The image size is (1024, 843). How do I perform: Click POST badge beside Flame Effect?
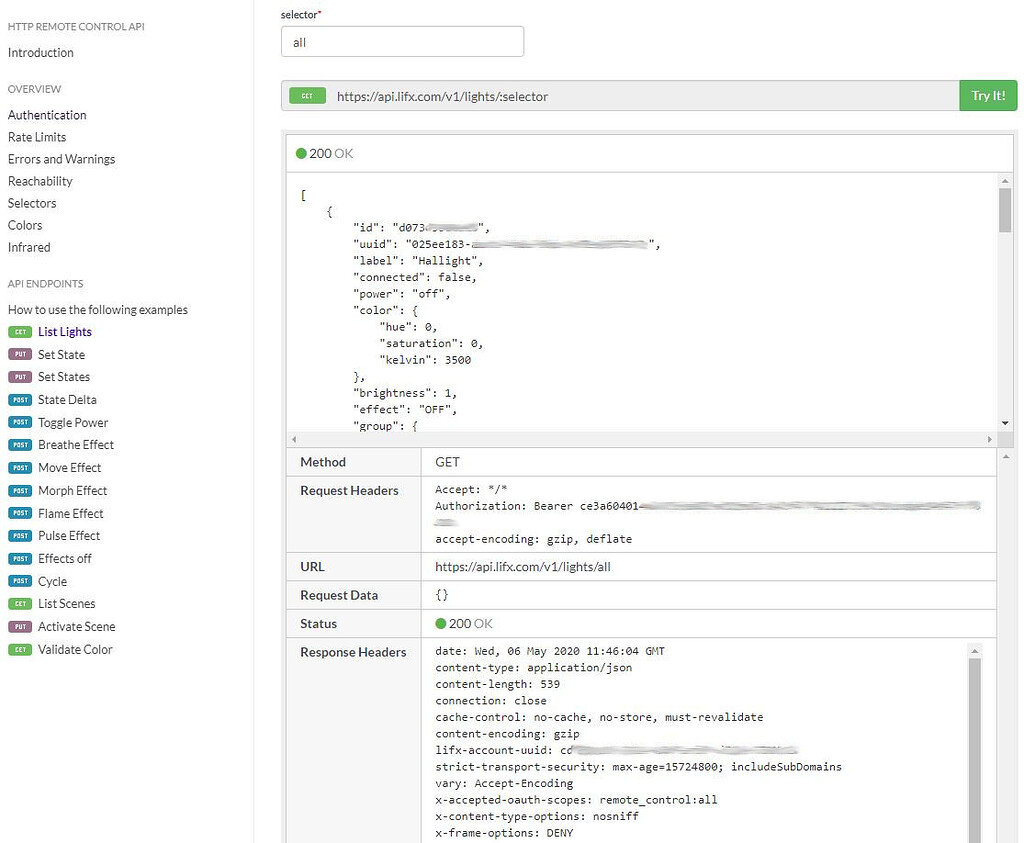(20, 513)
